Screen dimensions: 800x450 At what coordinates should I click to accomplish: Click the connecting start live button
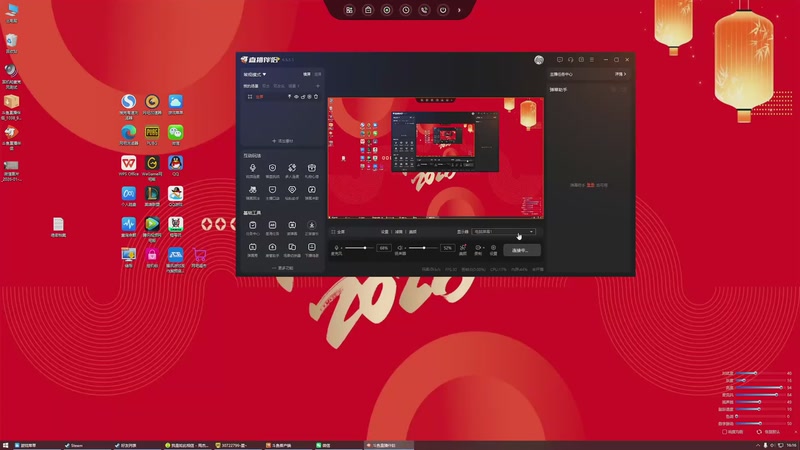522,250
